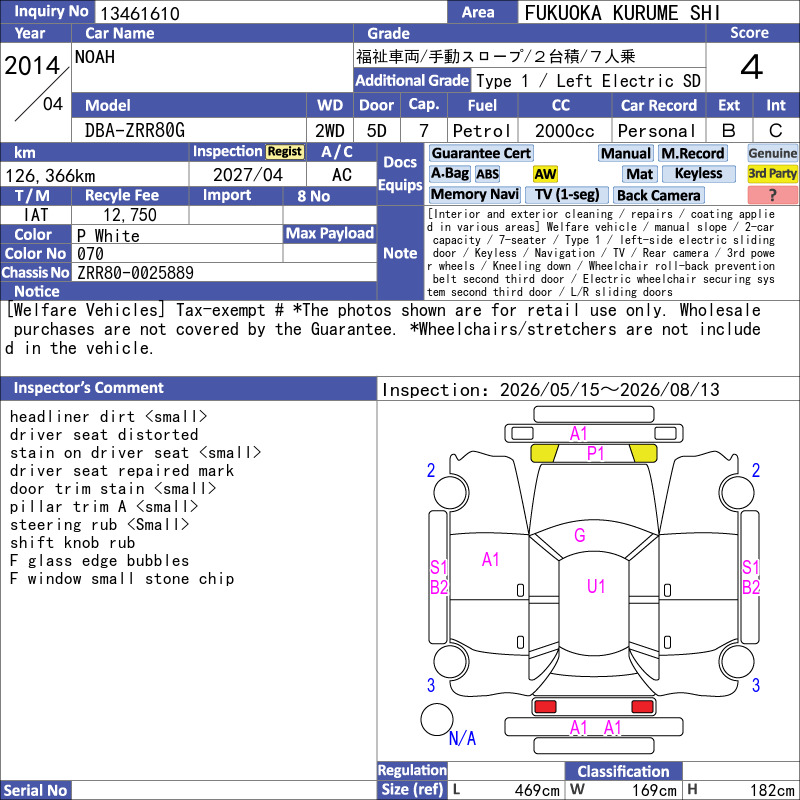Click the Personal car record value
This screenshot has height=800, width=800.
click(656, 131)
